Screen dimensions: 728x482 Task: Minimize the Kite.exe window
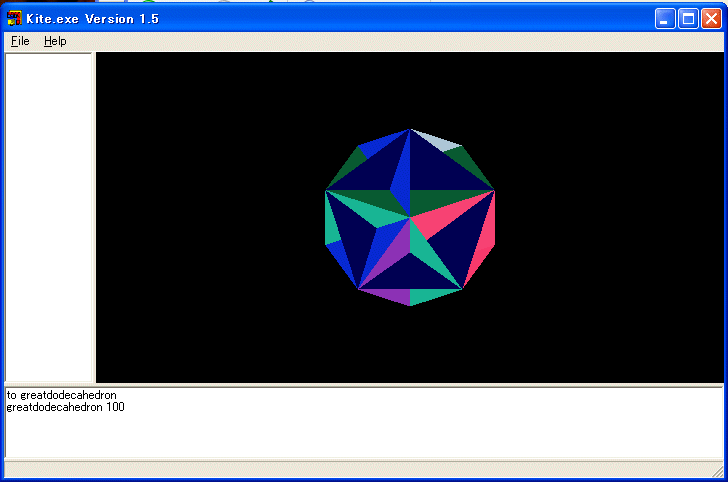coord(665,19)
